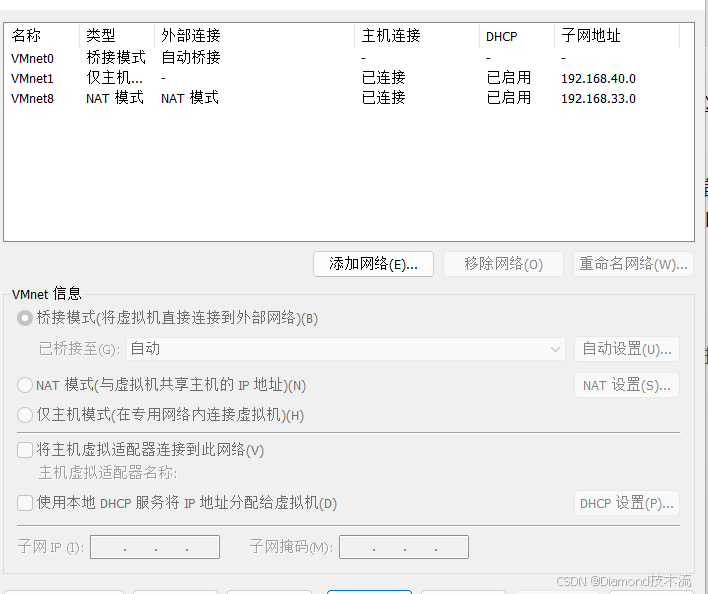Click the 自动设置 button

tap(627, 349)
